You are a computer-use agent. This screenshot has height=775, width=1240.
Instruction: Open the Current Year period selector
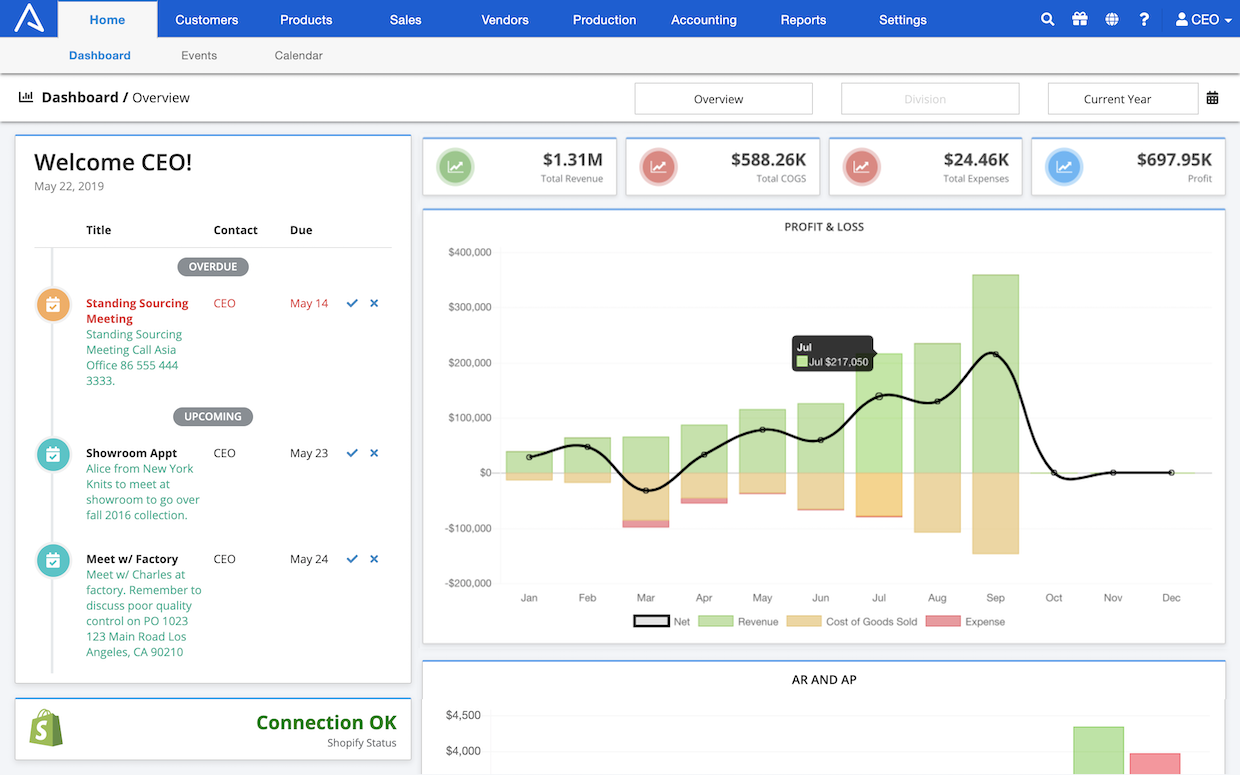(1123, 98)
